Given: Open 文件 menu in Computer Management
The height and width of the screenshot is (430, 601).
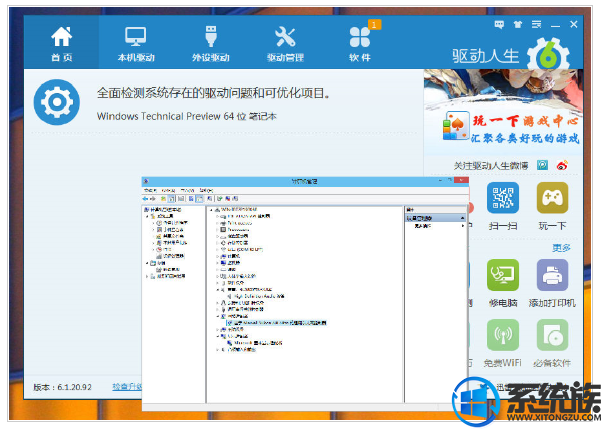Looking at the screenshot, I should pos(150,190).
